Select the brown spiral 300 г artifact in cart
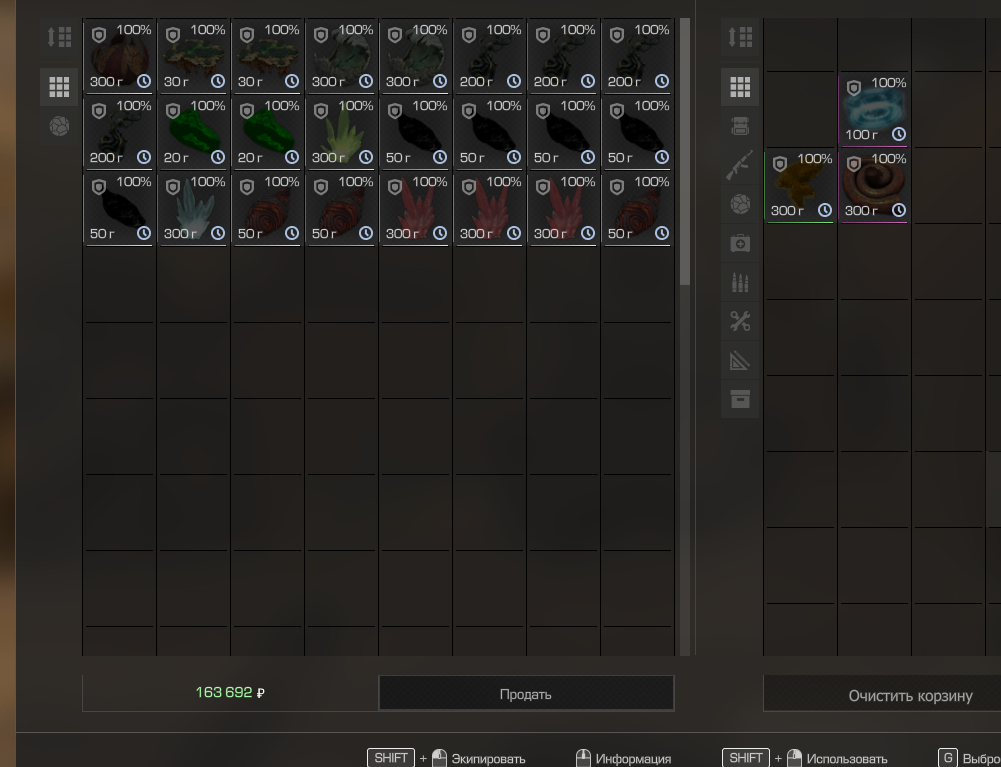This screenshot has height=767, width=1001. (874, 186)
